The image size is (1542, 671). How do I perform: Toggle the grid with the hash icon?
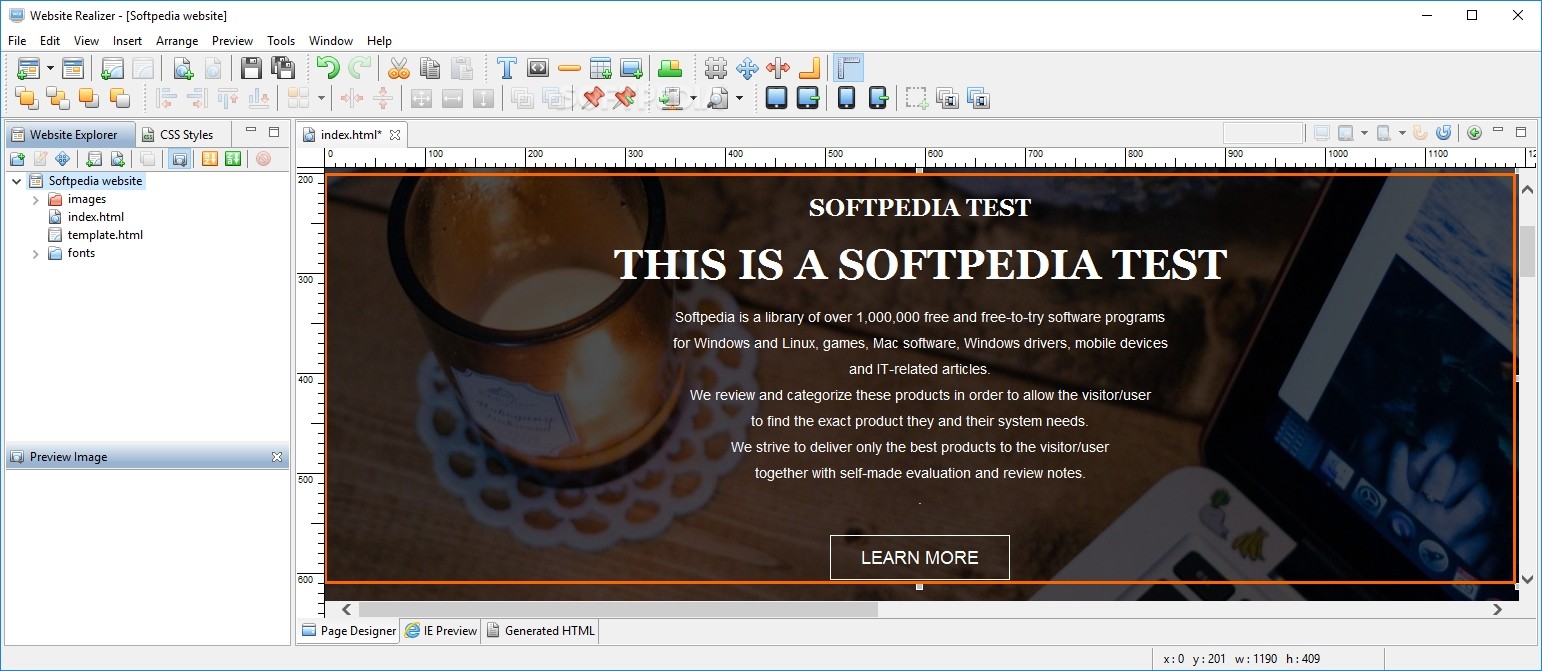[716, 68]
